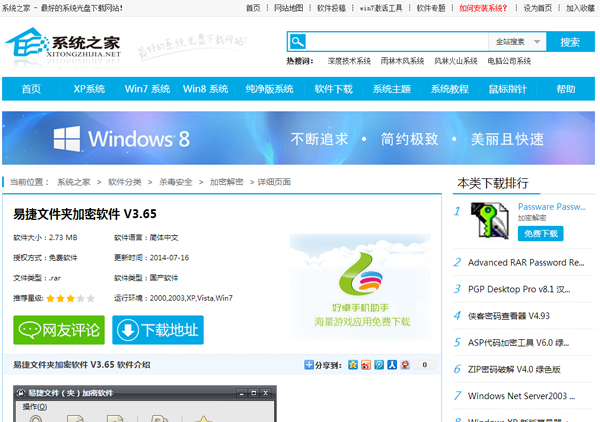Open the XP系统 nav tab
This screenshot has width=600, height=422.
[x=89, y=89]
